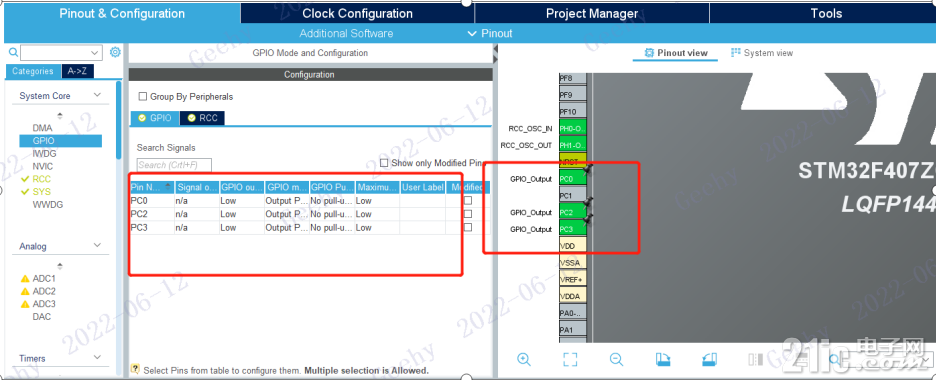The image size is (936, 380).
Task: Select the VDDA pin on the chip
Action: click(x=572, y=296)
